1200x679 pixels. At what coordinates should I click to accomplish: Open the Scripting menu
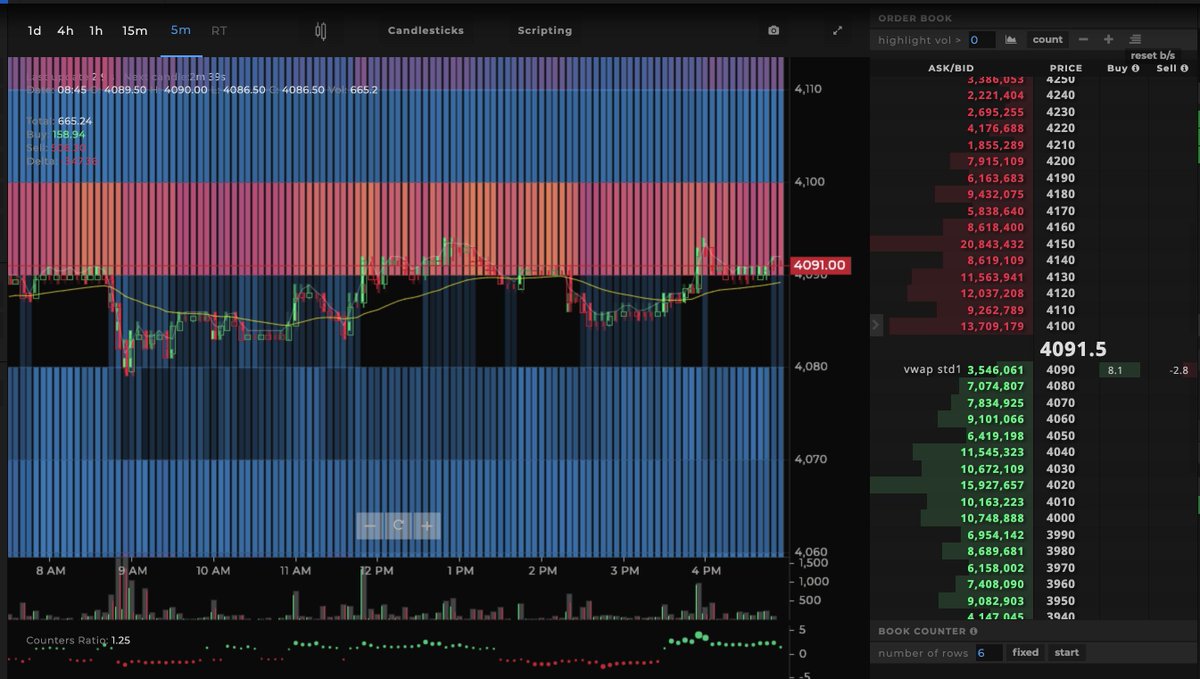click(544, 31)
